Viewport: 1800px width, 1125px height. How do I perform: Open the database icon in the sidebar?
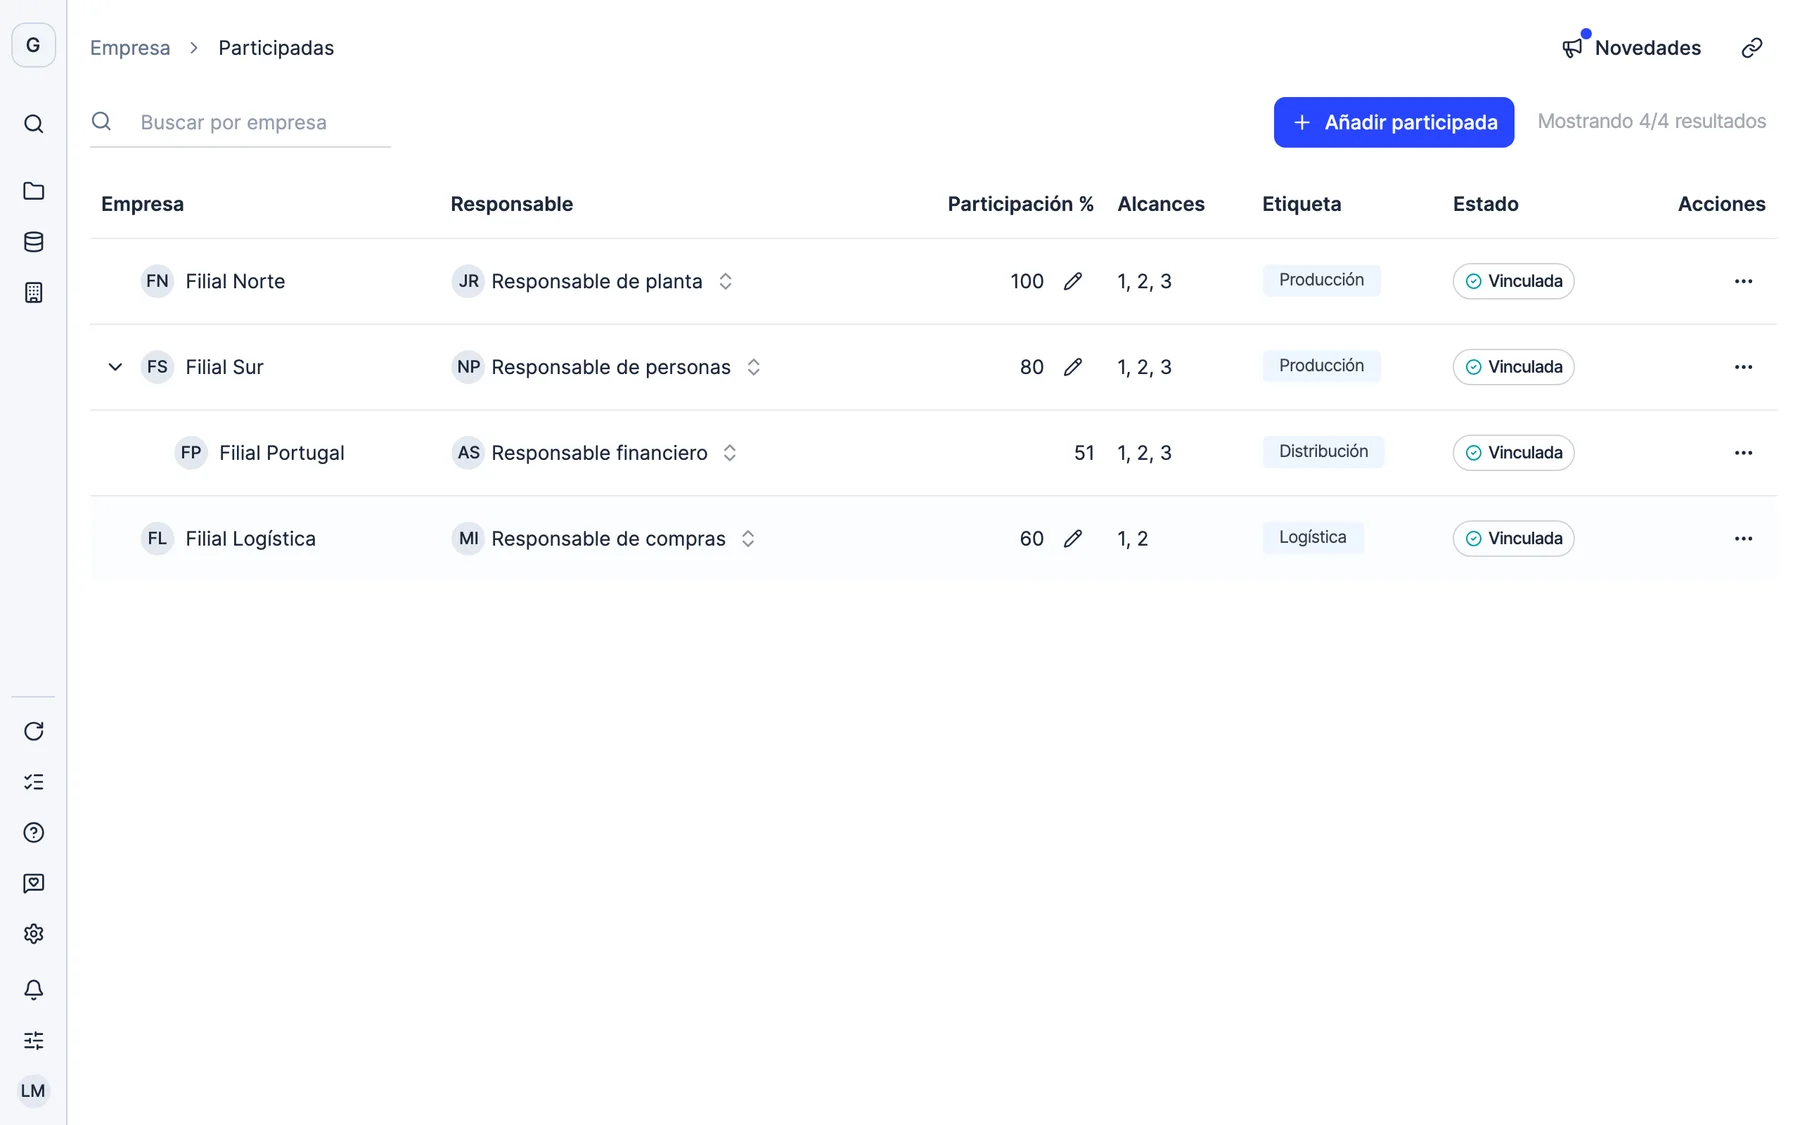33,242
